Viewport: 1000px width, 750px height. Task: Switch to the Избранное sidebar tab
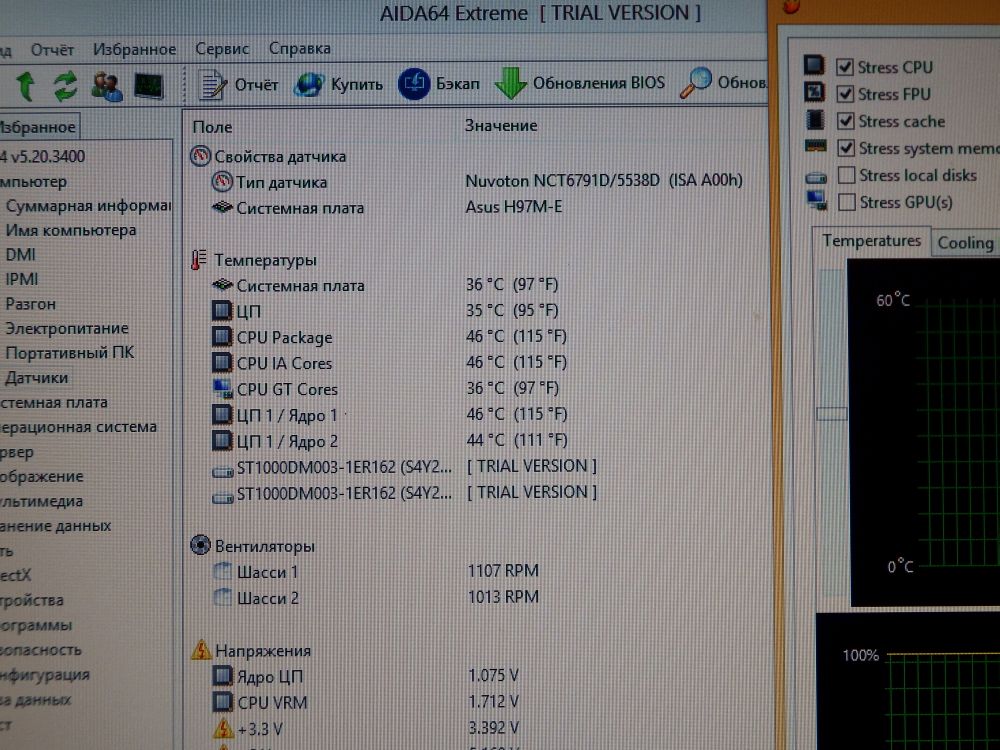pos(38,128)
